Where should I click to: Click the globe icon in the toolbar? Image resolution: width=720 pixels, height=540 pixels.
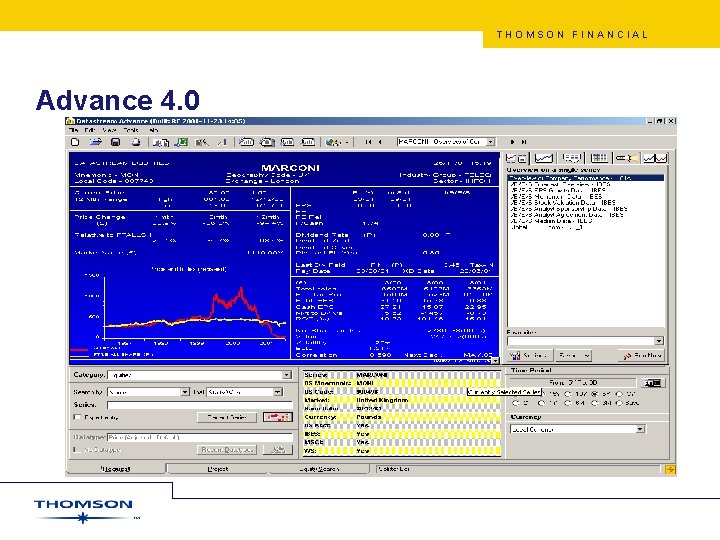click(333, 142)
